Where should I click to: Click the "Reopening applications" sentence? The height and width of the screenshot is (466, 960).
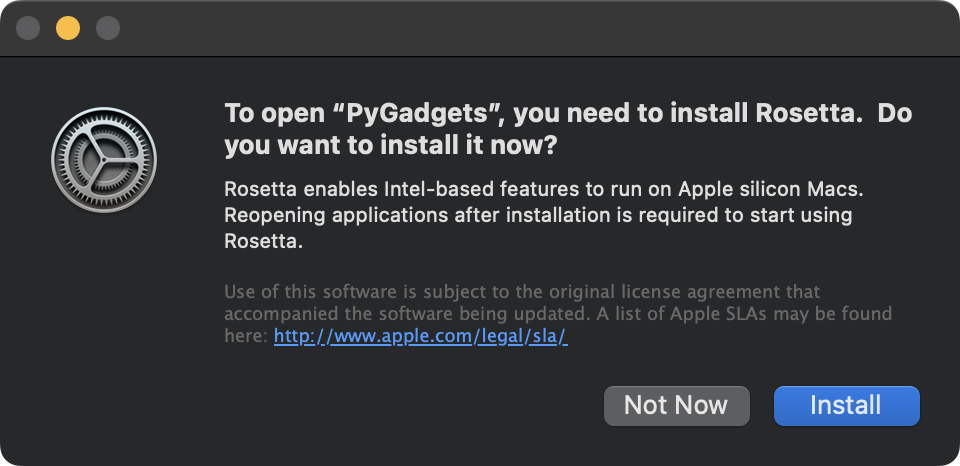538,216
